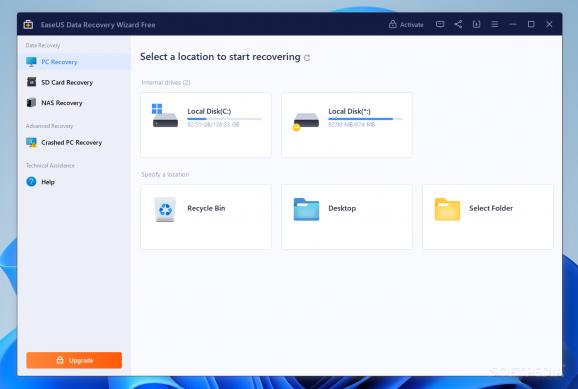
Task: Click the Local Disk(*:) usage bar
Action: [x=365, y=119]
